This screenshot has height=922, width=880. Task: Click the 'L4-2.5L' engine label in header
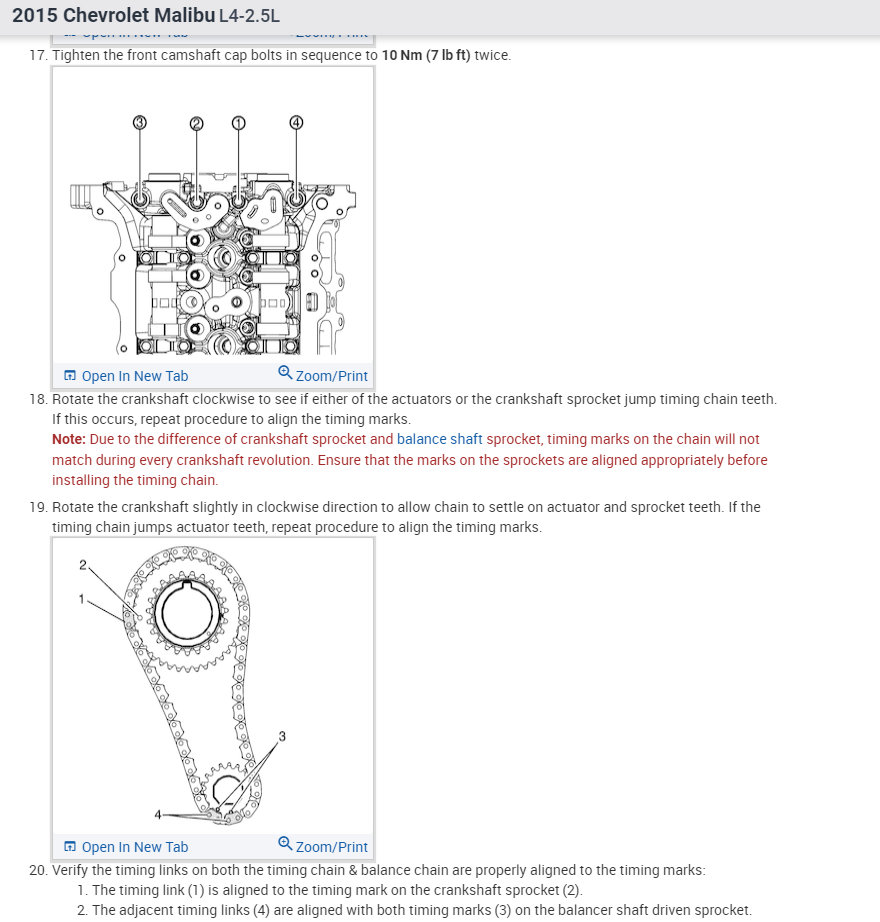coord(249,16)
